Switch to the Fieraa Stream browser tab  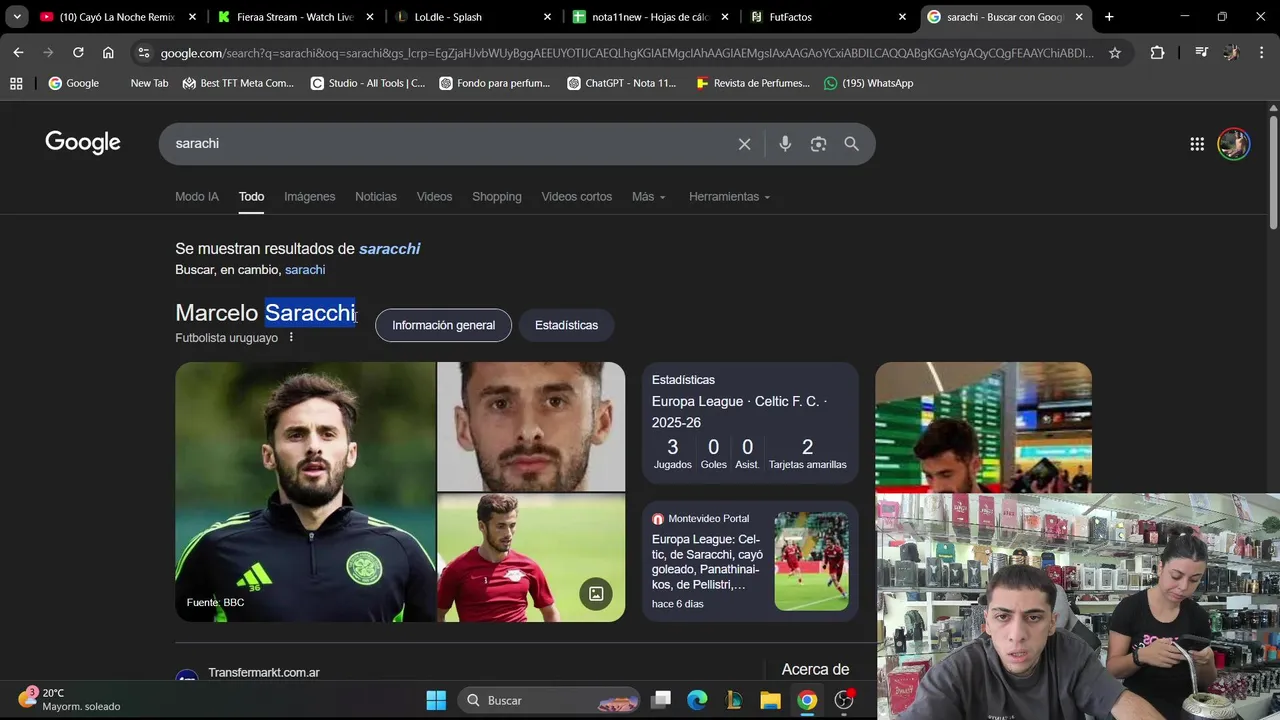[295, 17]
